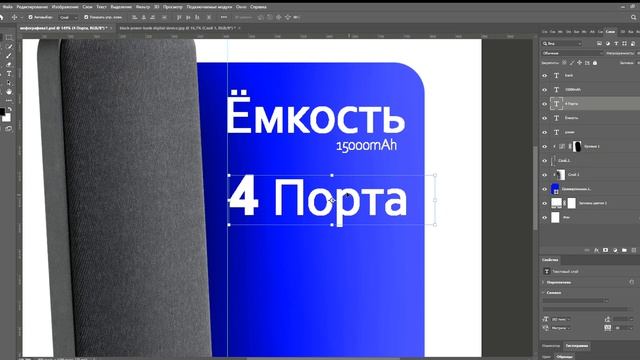The width and height of the screenshot is (640, 360).
Task: Click the Фон layer thumbnail
Action: tap(555, 217)
